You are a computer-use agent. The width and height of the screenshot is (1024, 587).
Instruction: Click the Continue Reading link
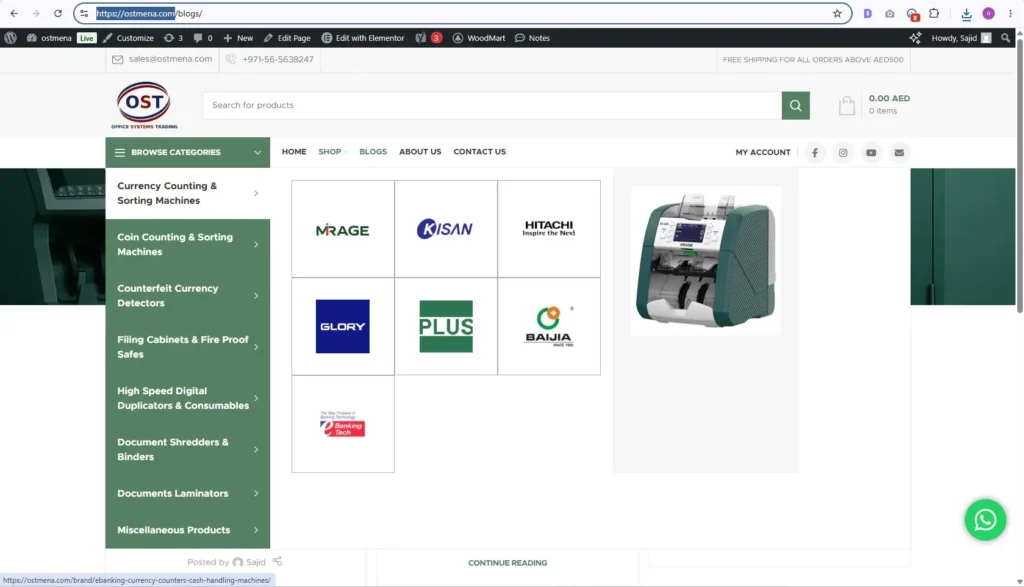click(507, 563)
